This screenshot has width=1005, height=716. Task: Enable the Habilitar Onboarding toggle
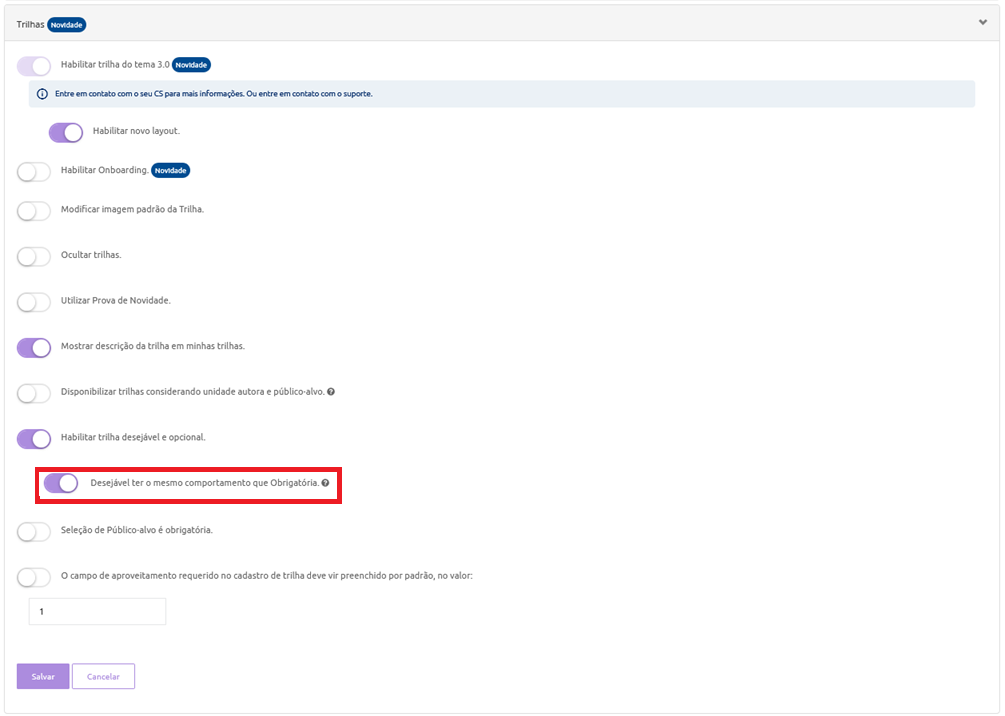click(x=34, y=171)
